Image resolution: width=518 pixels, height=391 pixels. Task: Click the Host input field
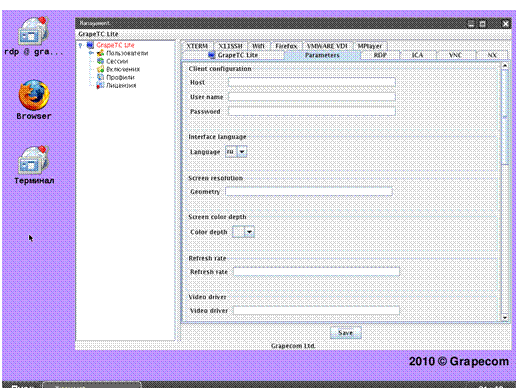click(312, 82)
